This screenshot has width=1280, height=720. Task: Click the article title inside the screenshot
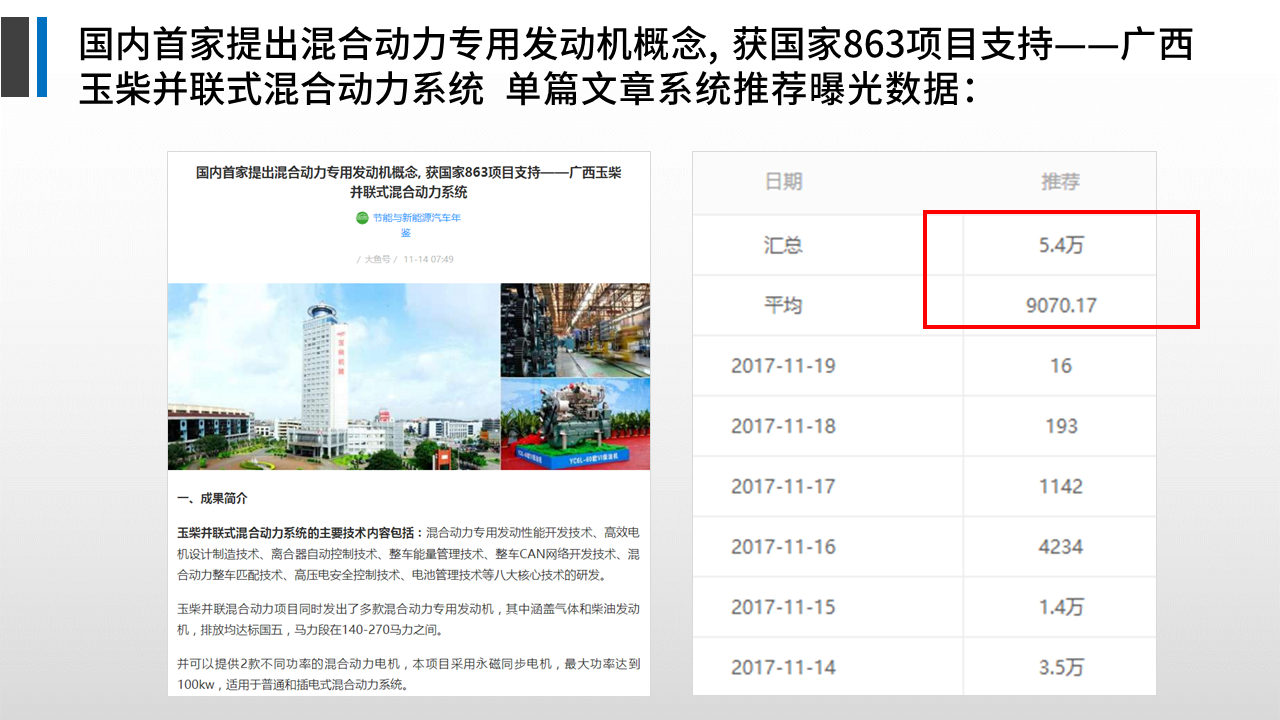point(409,182)
